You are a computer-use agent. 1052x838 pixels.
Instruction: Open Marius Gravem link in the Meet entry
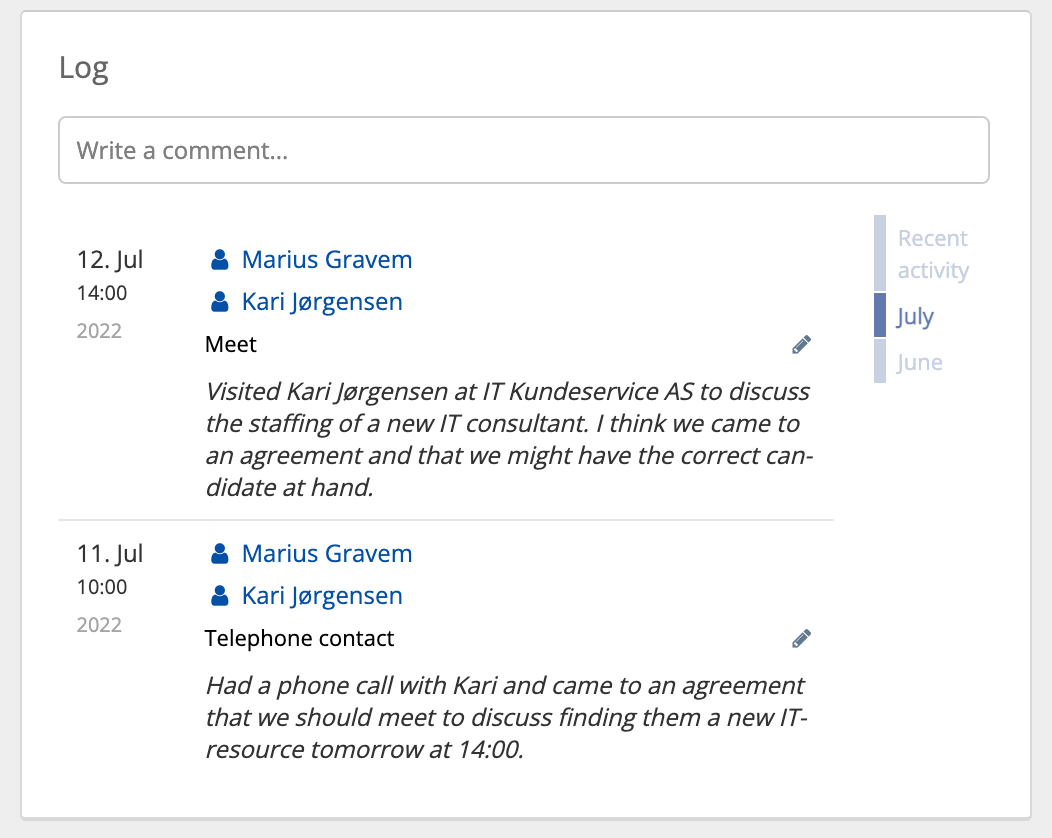pyautogui.click(x=326, y=261)
